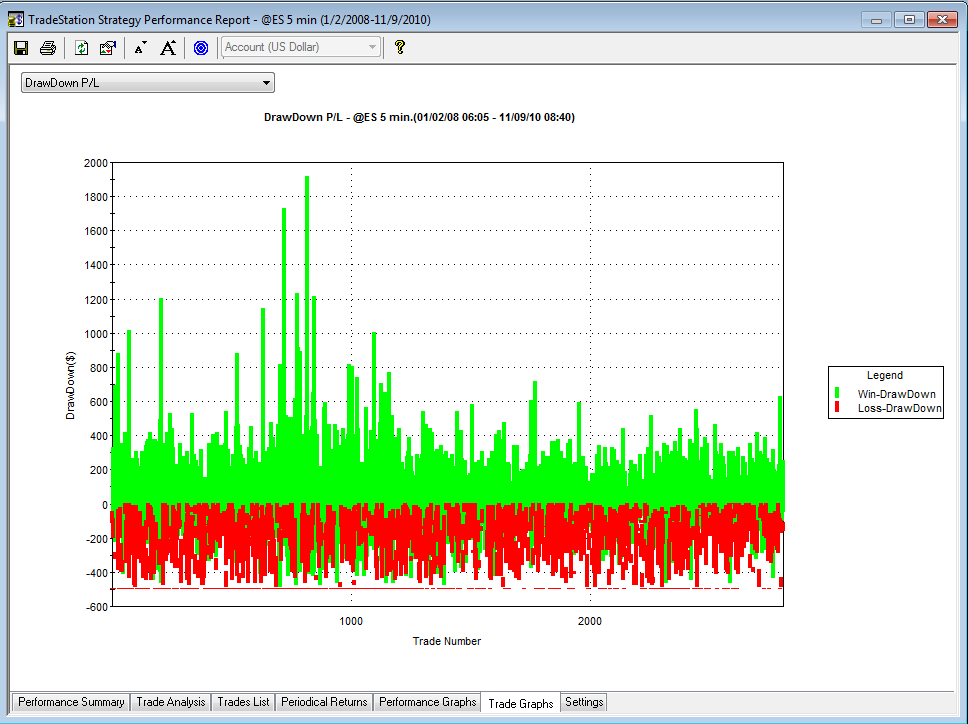Open the Trade Analysis tab

click(x=170, y=702)
